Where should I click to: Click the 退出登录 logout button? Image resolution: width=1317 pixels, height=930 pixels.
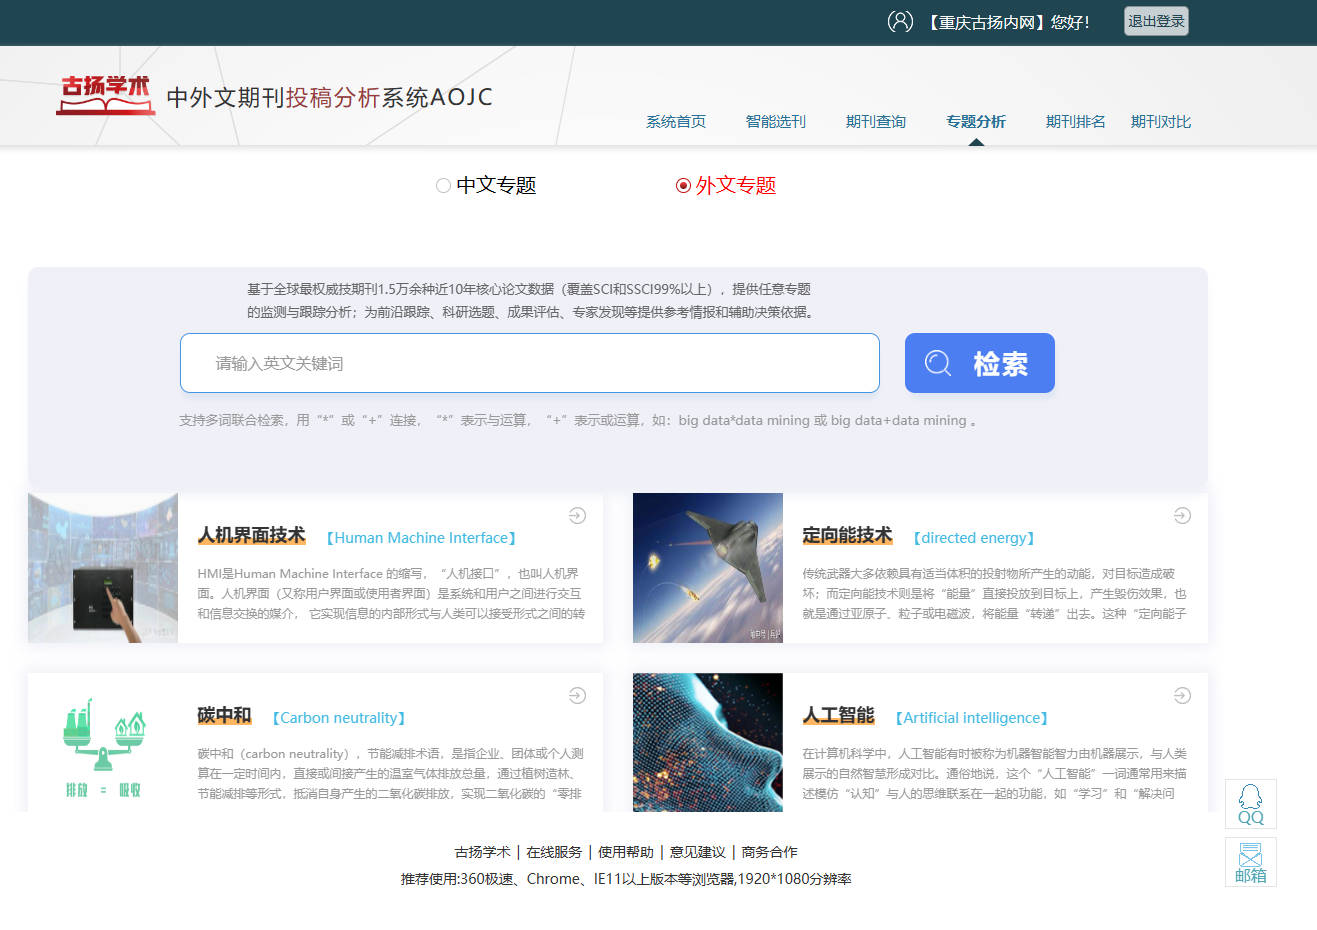coord(1156,21)
